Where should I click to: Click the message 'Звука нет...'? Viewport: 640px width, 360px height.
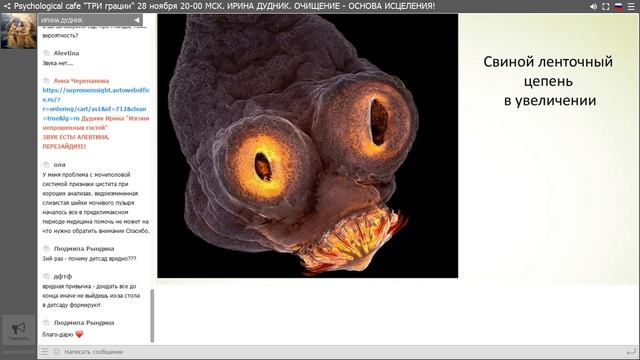click(x=58, y=63)
